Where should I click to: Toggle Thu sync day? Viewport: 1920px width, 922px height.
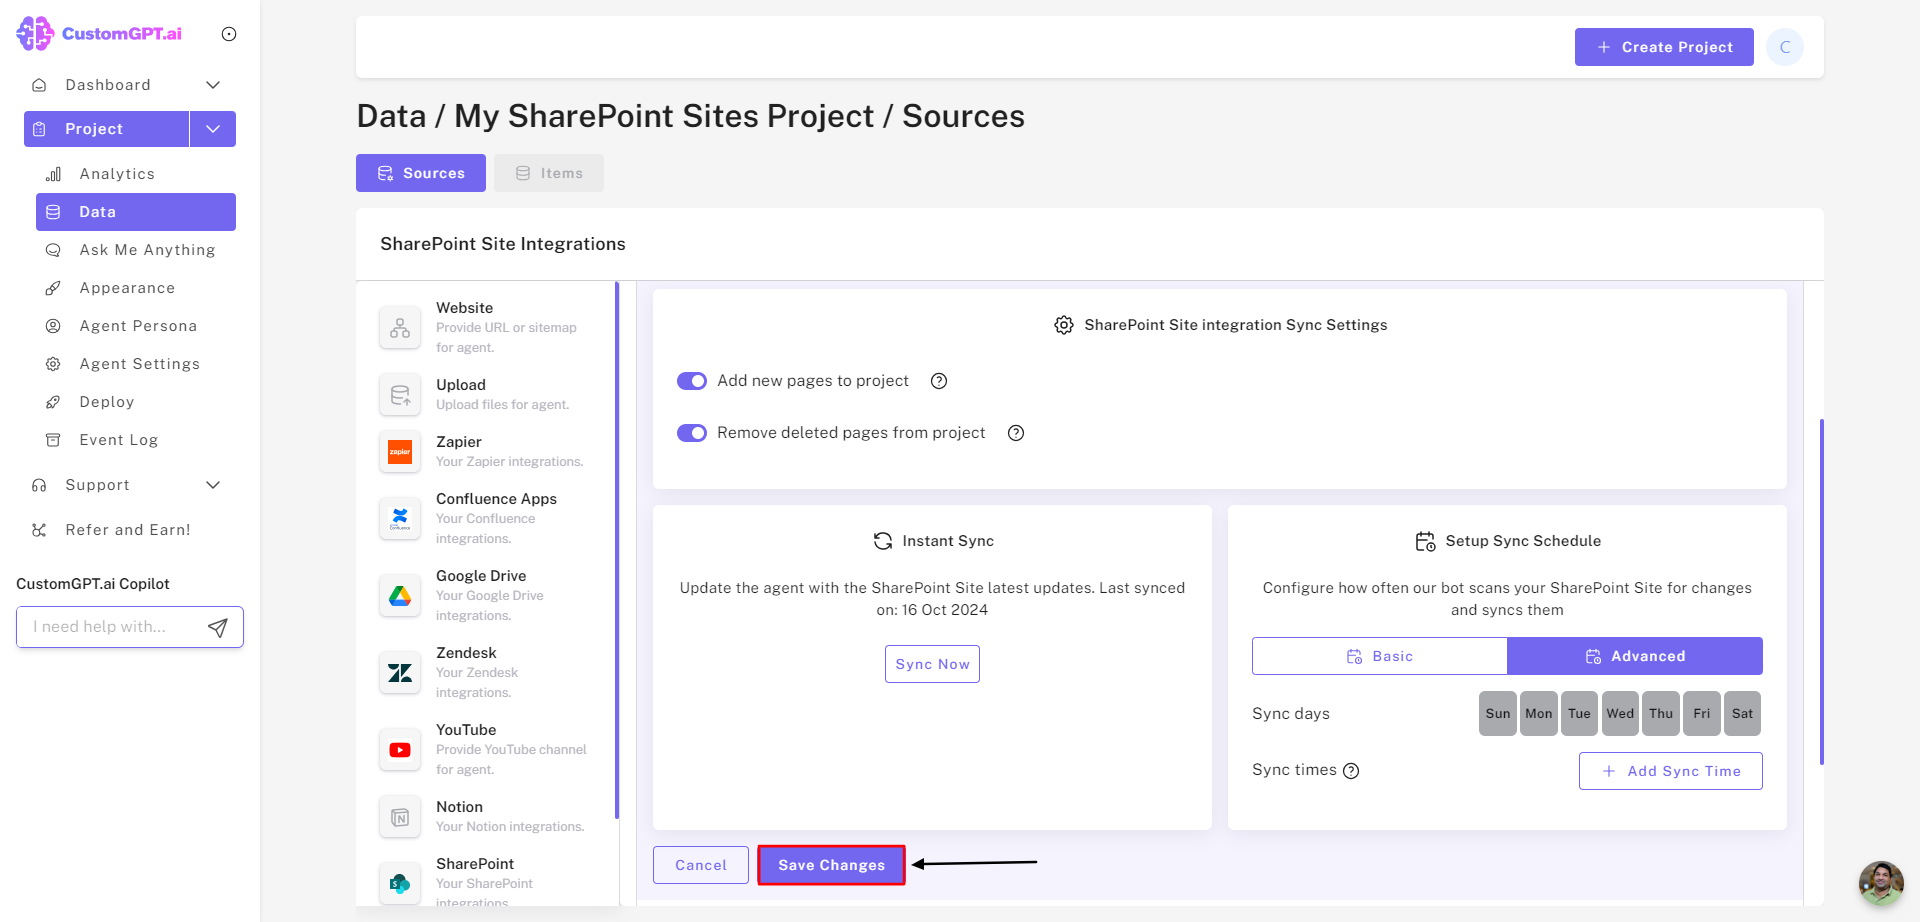pos(1661,714)
